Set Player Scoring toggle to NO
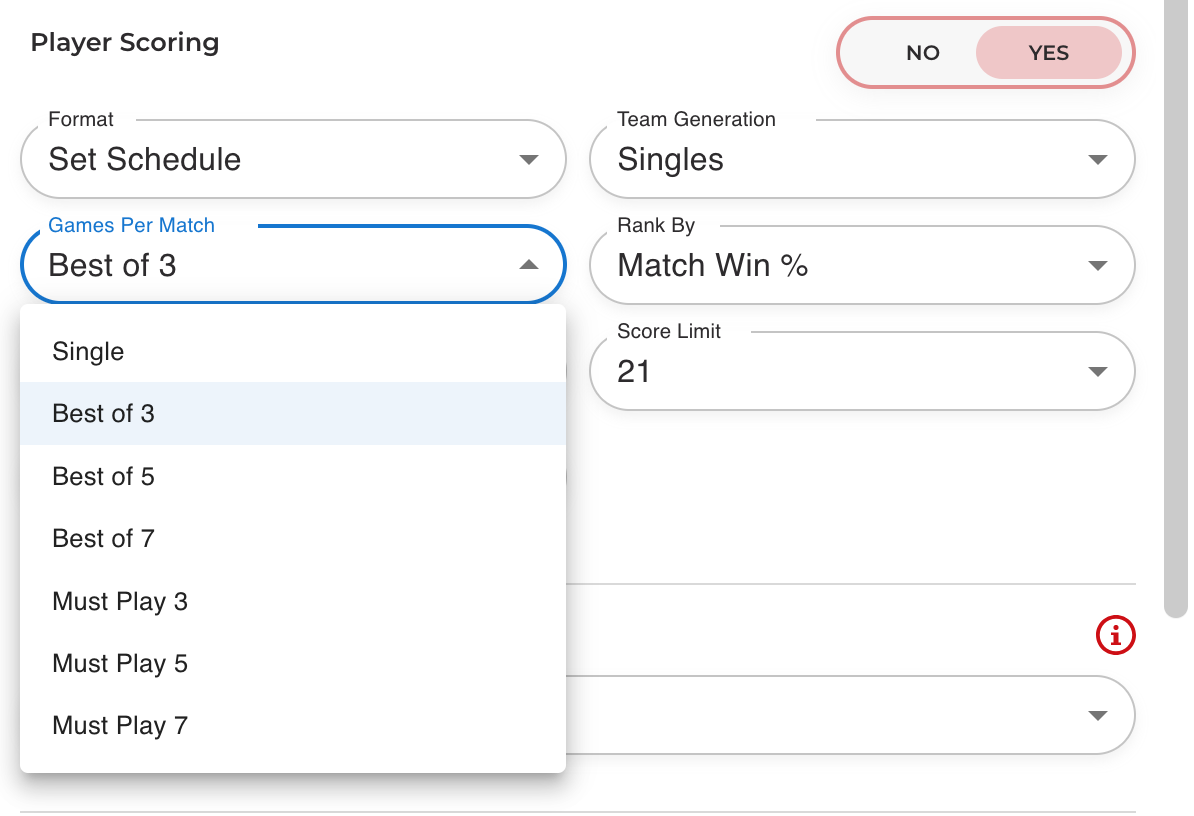This screenshot has width=1194, height=816. [x=922, y=53]
